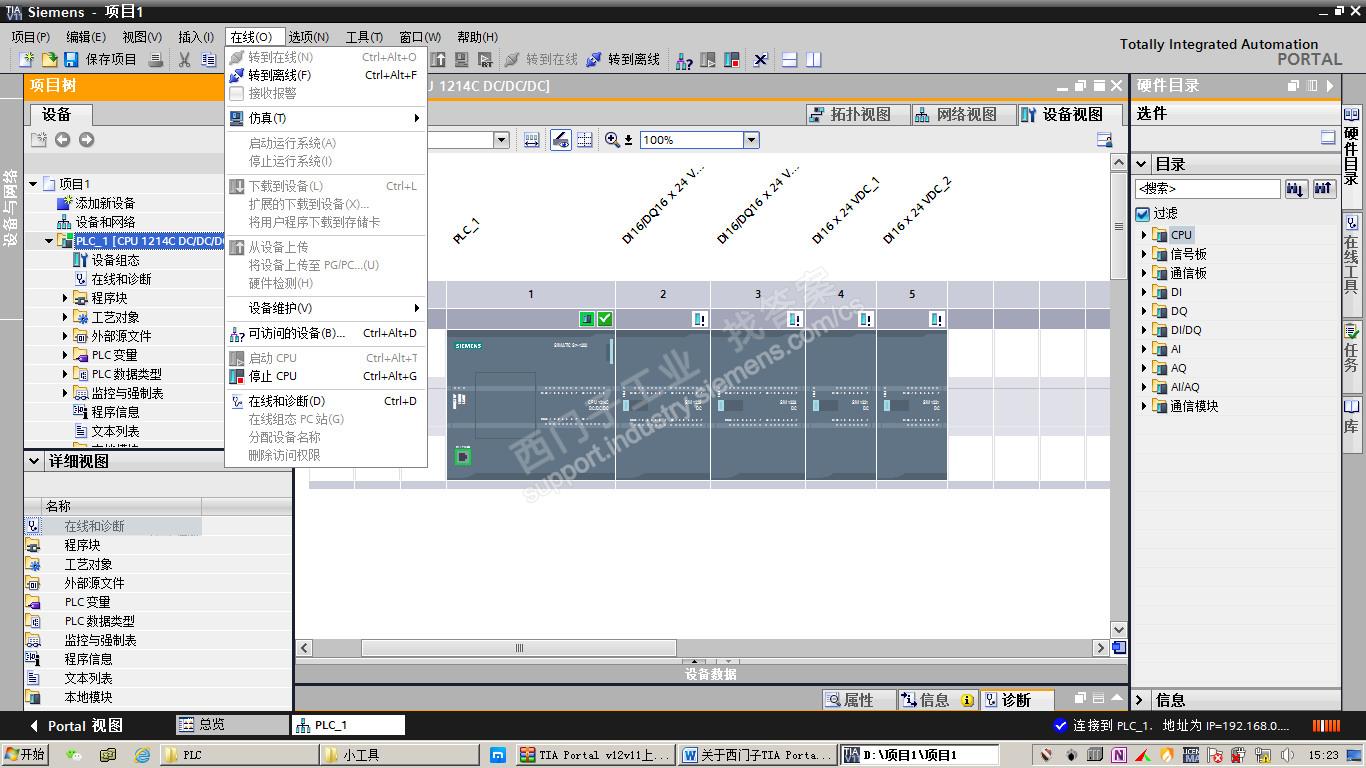The image size is (1366, 768).
Task: Click the forward arrow in project tree
Action: tap(86, 140)
